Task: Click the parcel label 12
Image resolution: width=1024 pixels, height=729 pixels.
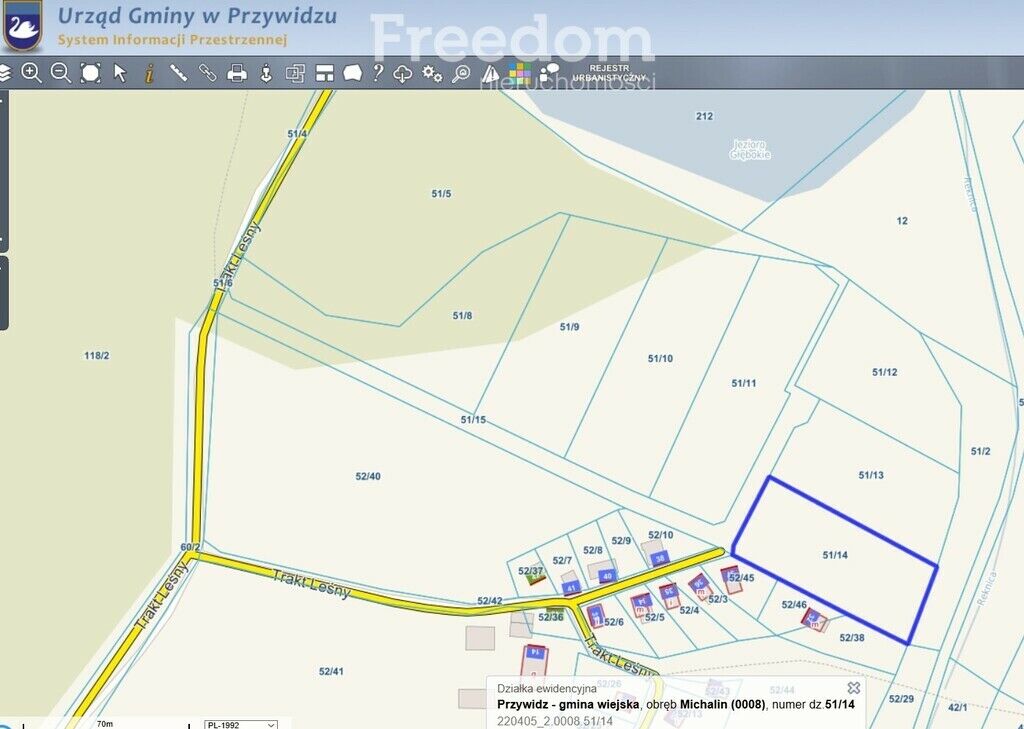Action: (903, 221)
